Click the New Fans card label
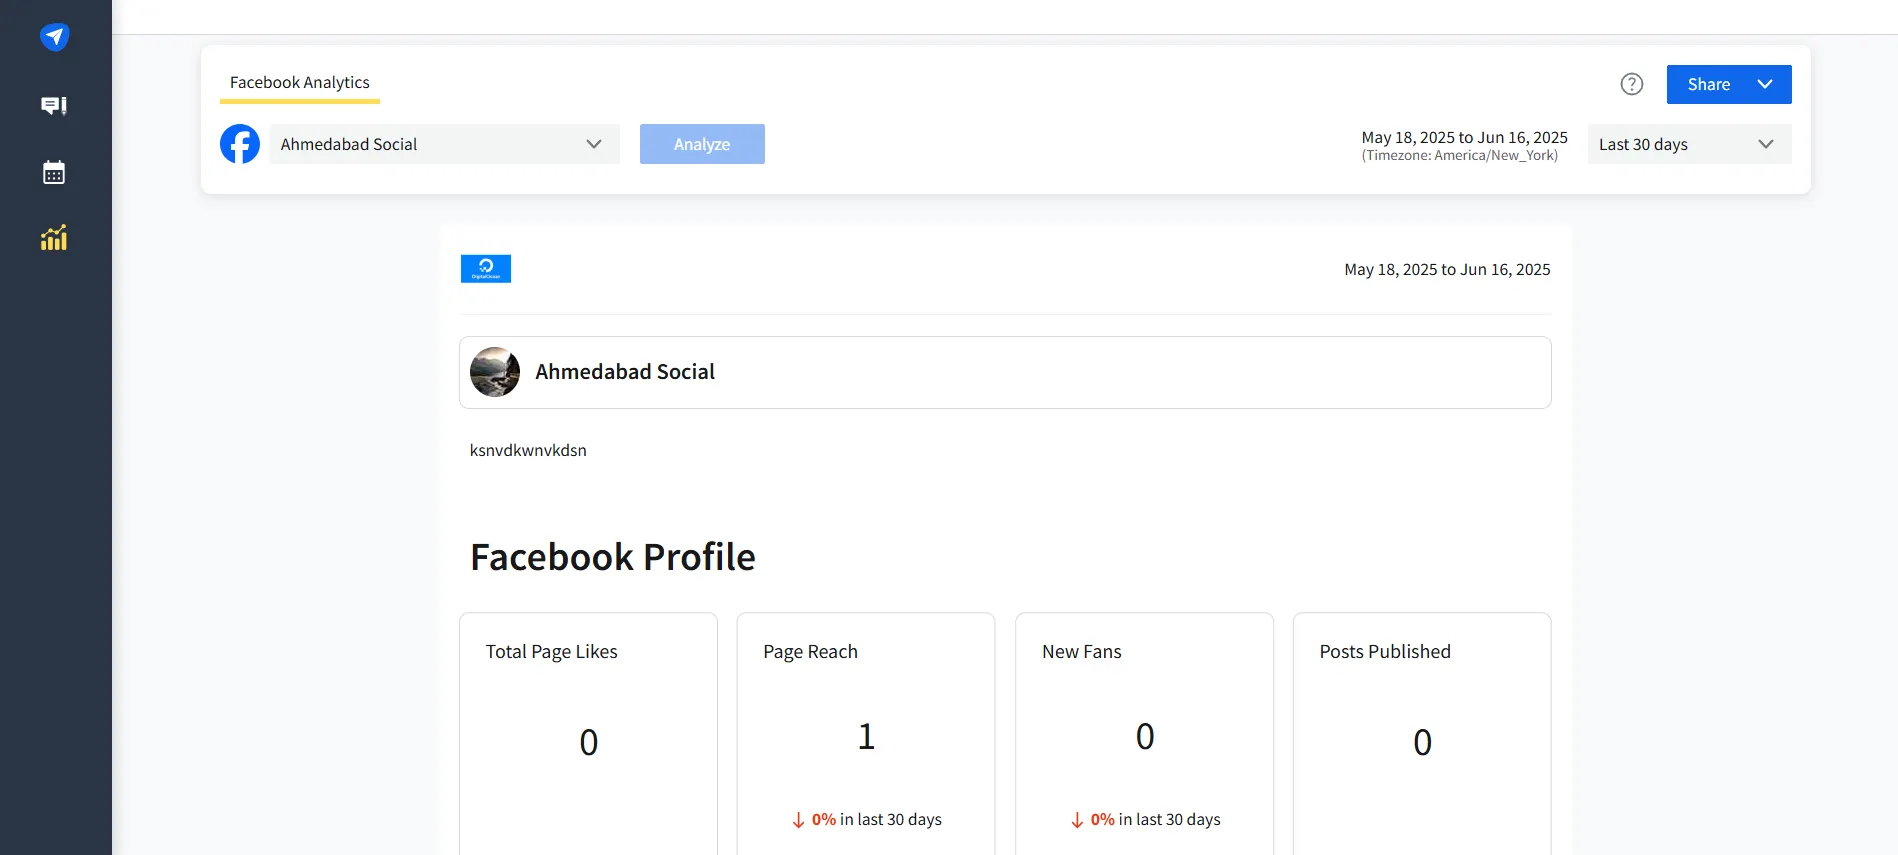Image resolution: width=1898 pixels, height=855 pixels. tap(1082, 652)
